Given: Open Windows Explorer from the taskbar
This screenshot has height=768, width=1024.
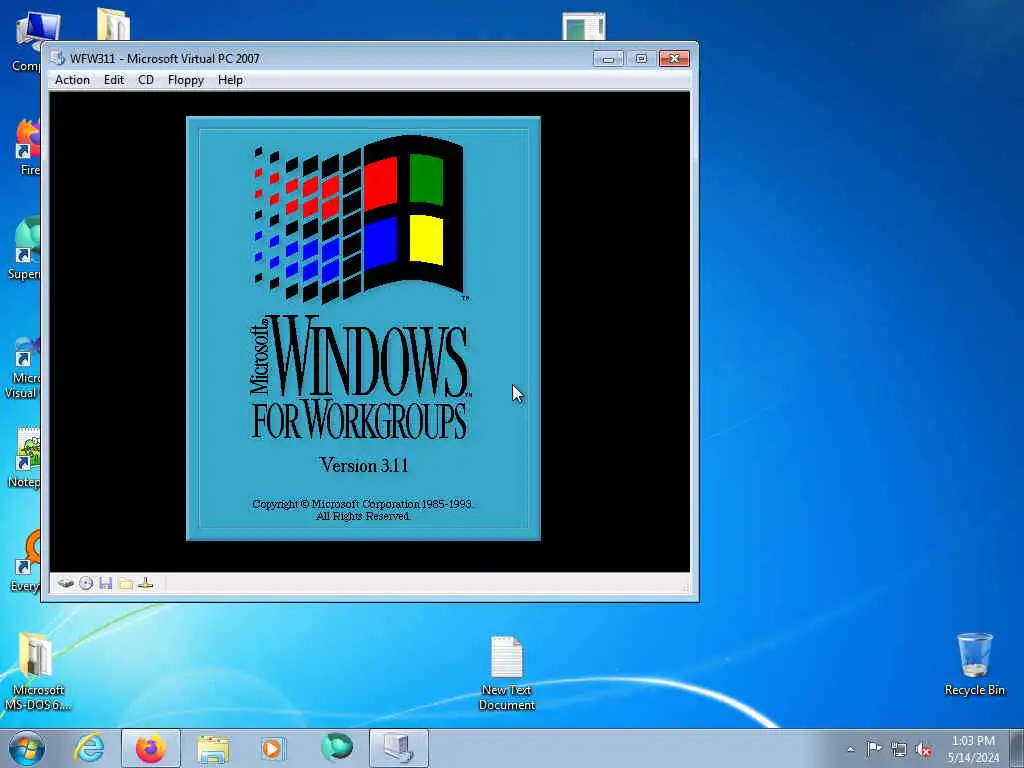Looking at the screenshot, I should tap(213, 749).
